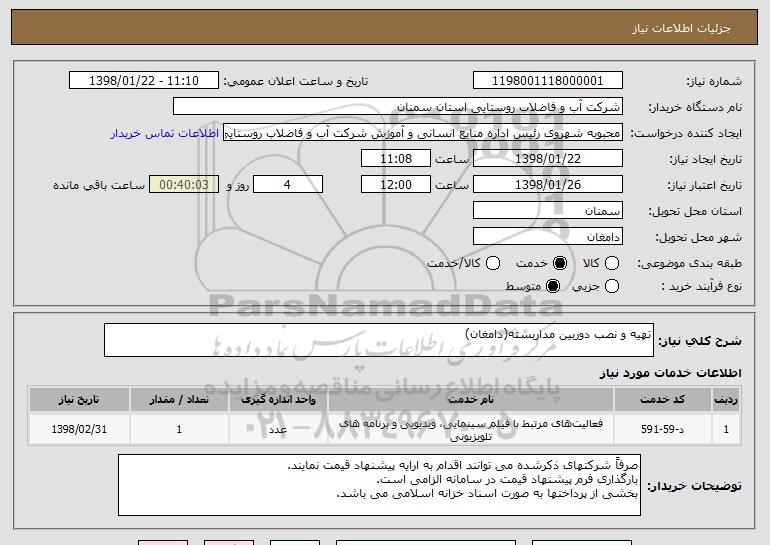
Task: Click the public announcement date field 11:10
Action: (144, 81)
